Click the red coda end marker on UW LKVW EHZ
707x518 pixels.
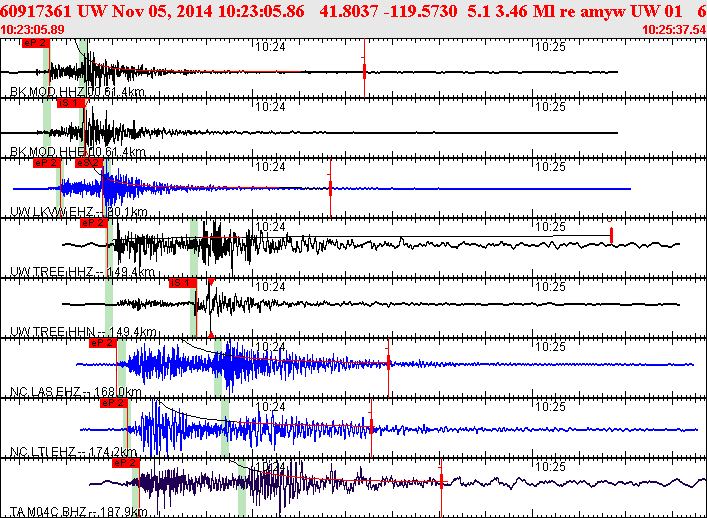point(331,188)
